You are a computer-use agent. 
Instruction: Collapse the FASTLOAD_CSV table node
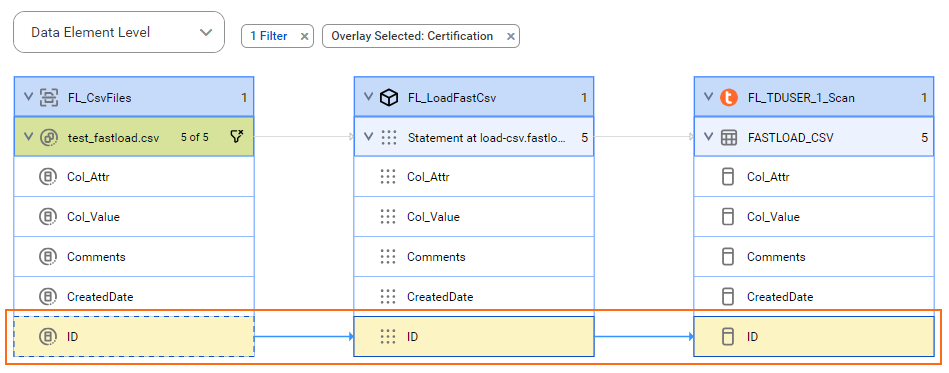[x=708, y=137]
